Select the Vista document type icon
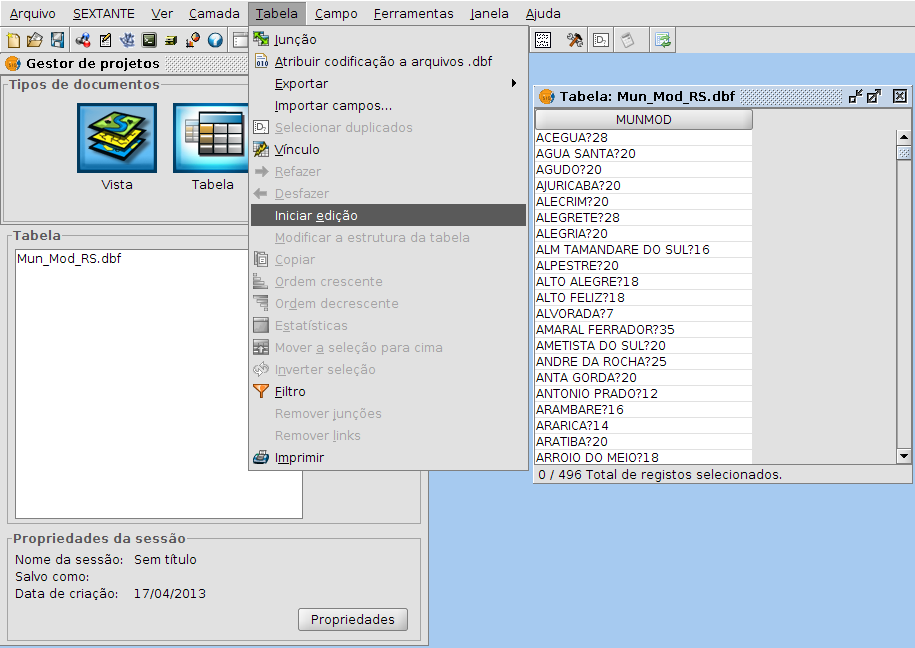This screenshot has height=648, width=915. coord(117,138)
